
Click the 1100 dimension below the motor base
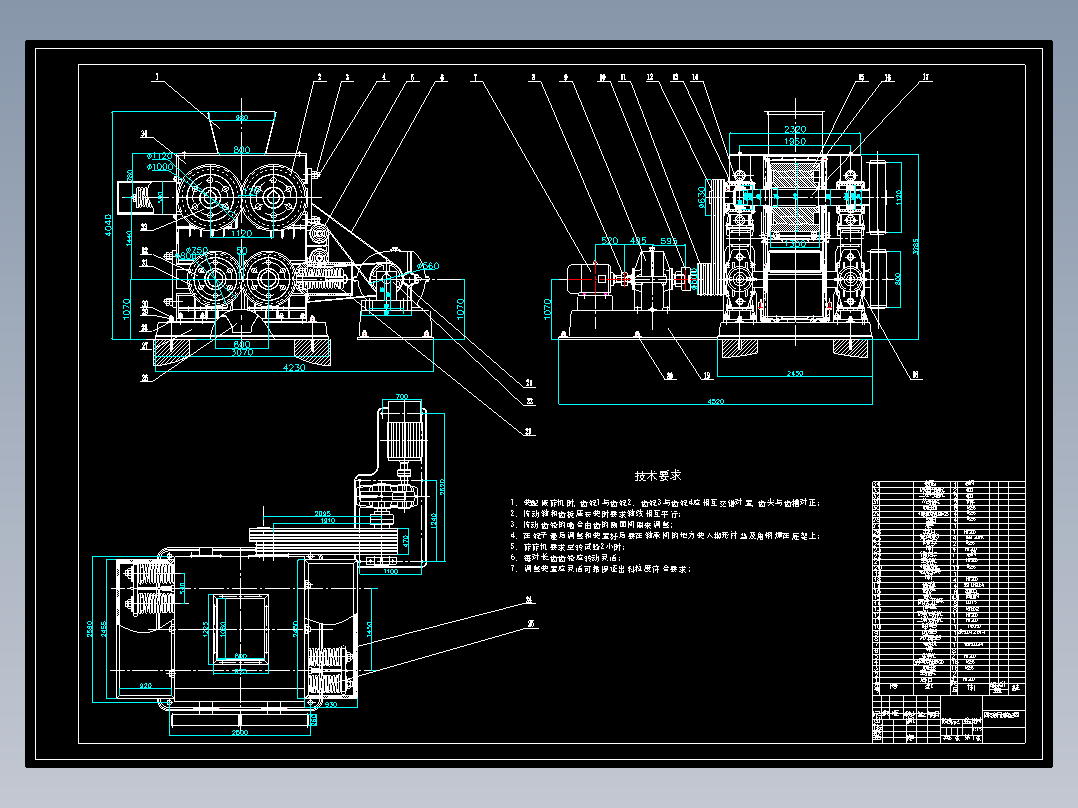pos(390,571)
